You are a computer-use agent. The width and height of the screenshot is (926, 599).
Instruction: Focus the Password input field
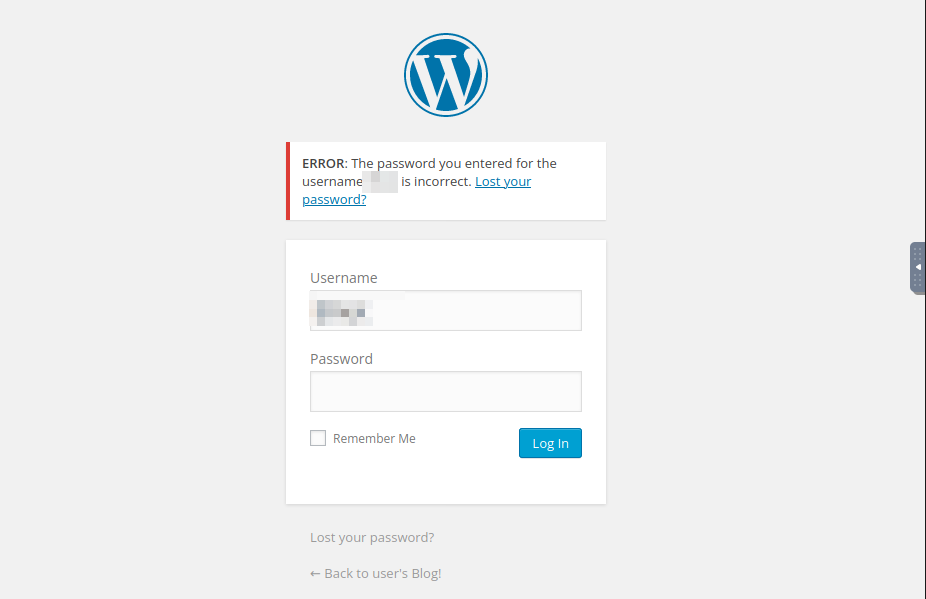click(x=446, y=391)
